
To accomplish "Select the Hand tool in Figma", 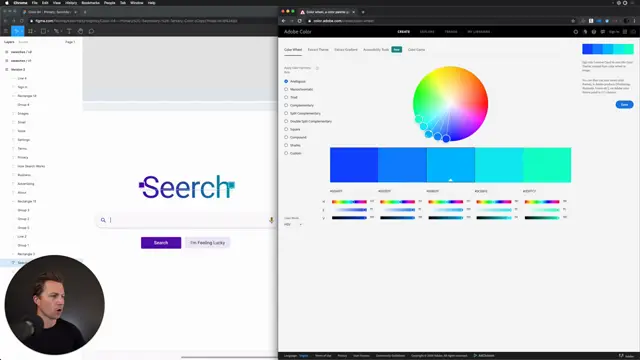I will pos(80,31).
